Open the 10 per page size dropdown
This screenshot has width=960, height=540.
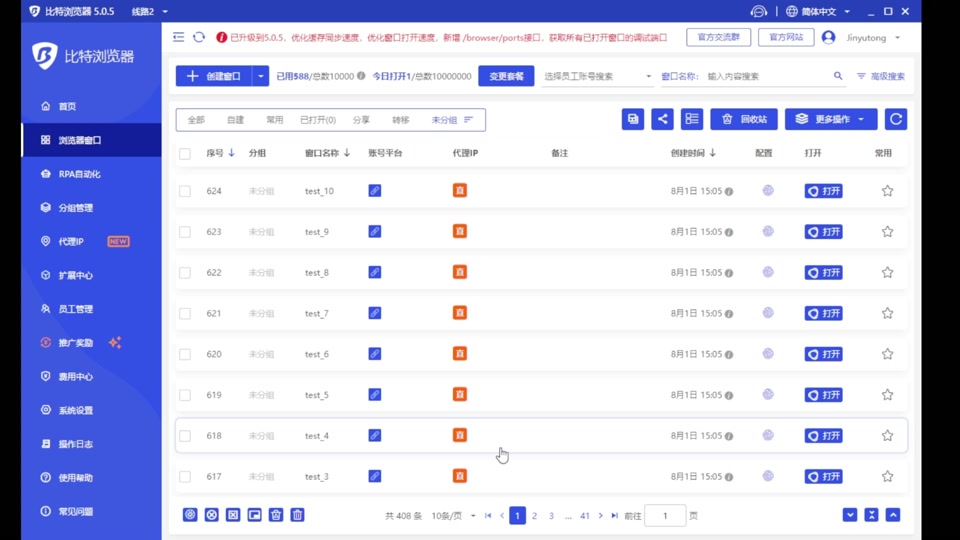point(453,516)
